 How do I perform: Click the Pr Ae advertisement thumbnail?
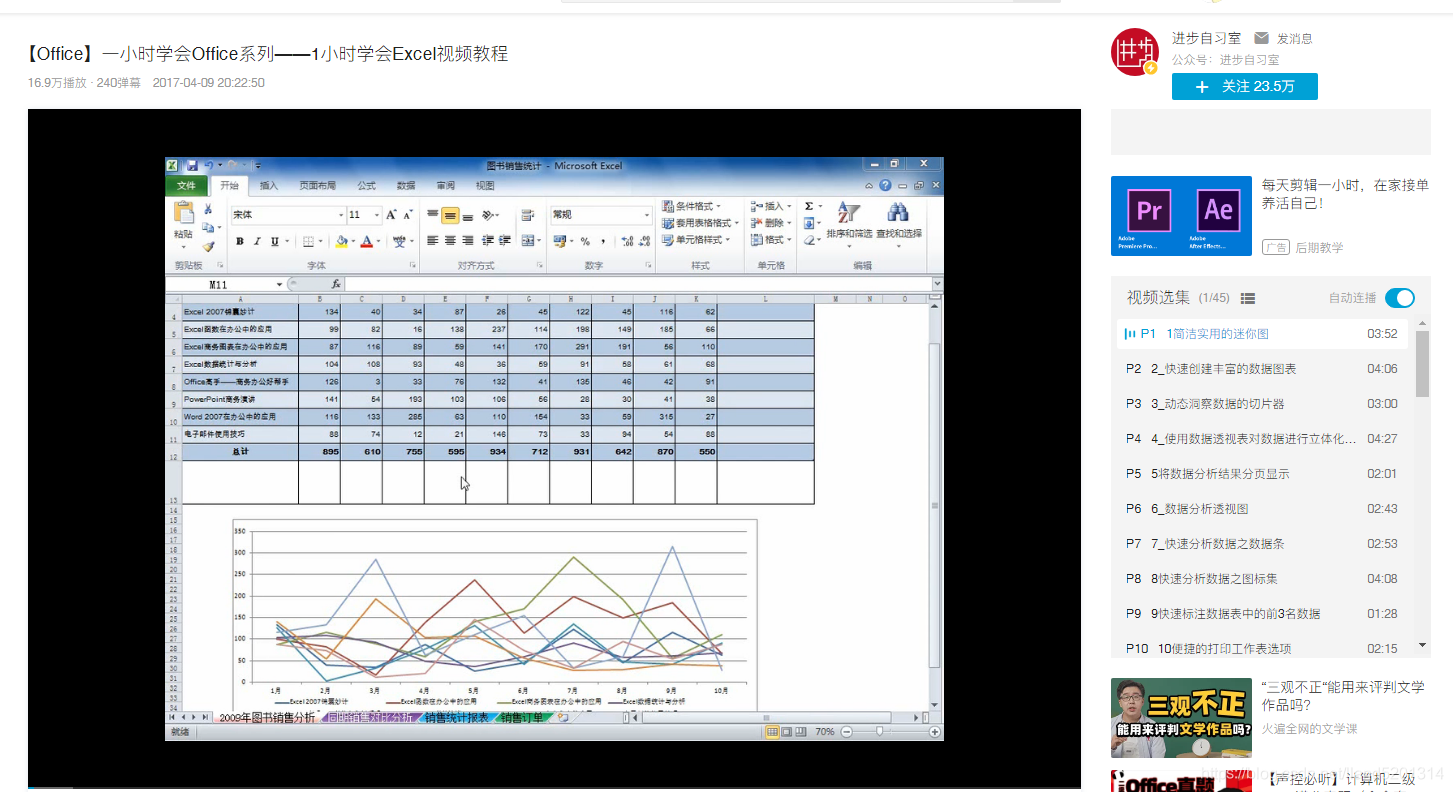tap(1181, 217)
